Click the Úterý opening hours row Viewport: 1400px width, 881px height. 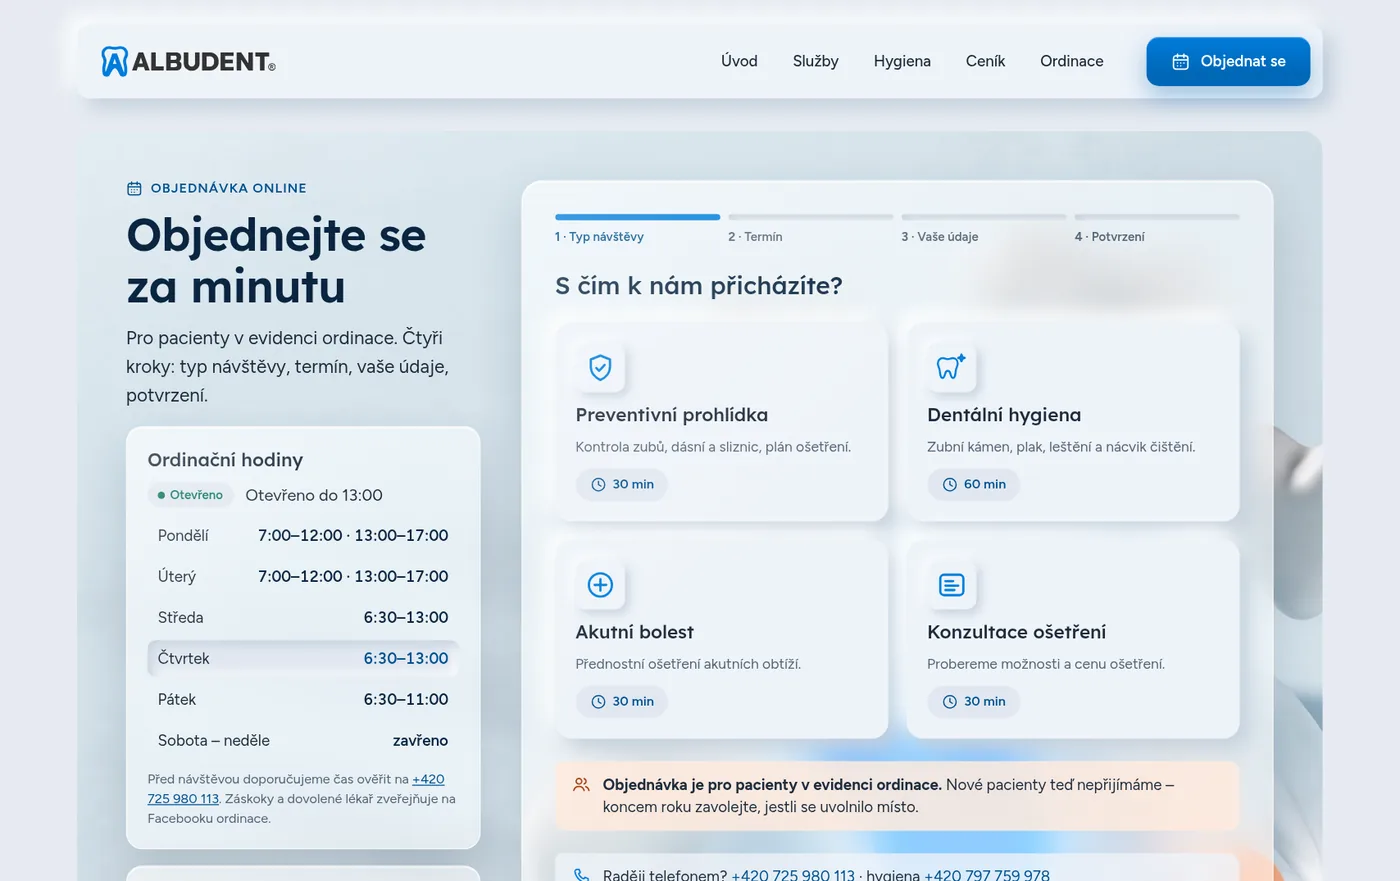(303, 576)
